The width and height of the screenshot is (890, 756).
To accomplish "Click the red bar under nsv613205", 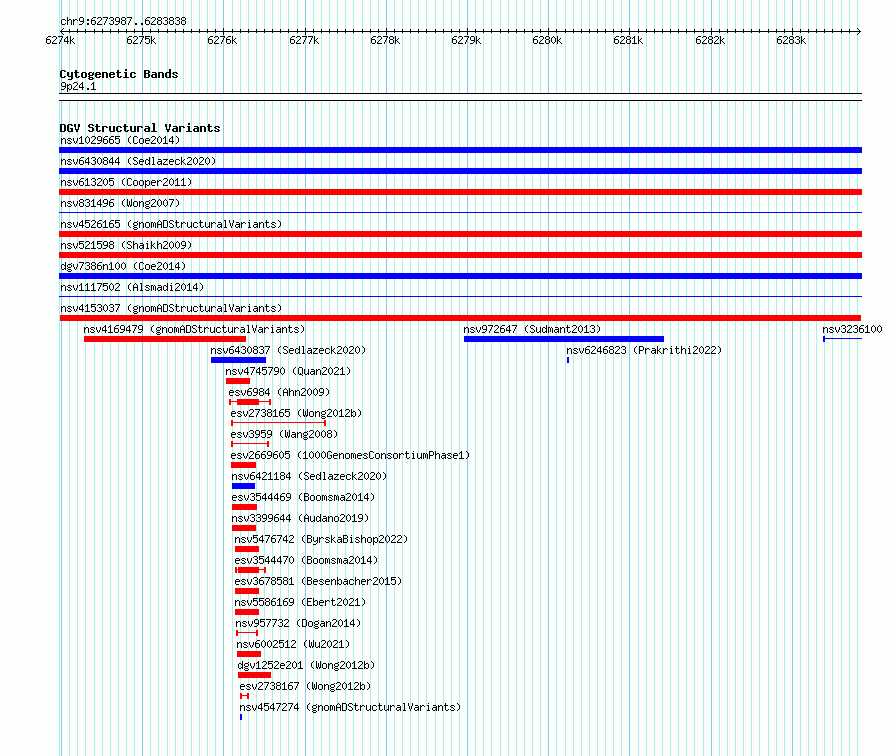I will (460, 192).
